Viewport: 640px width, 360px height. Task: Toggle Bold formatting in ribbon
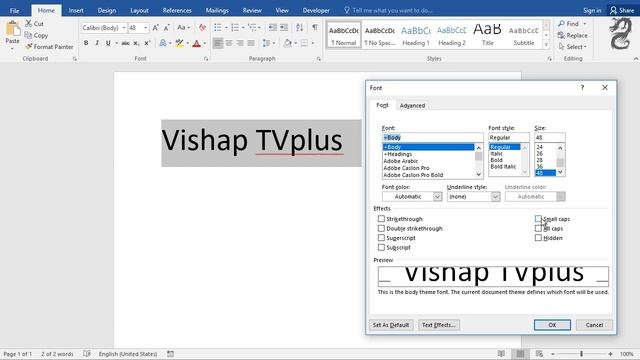tap(86, 43)
